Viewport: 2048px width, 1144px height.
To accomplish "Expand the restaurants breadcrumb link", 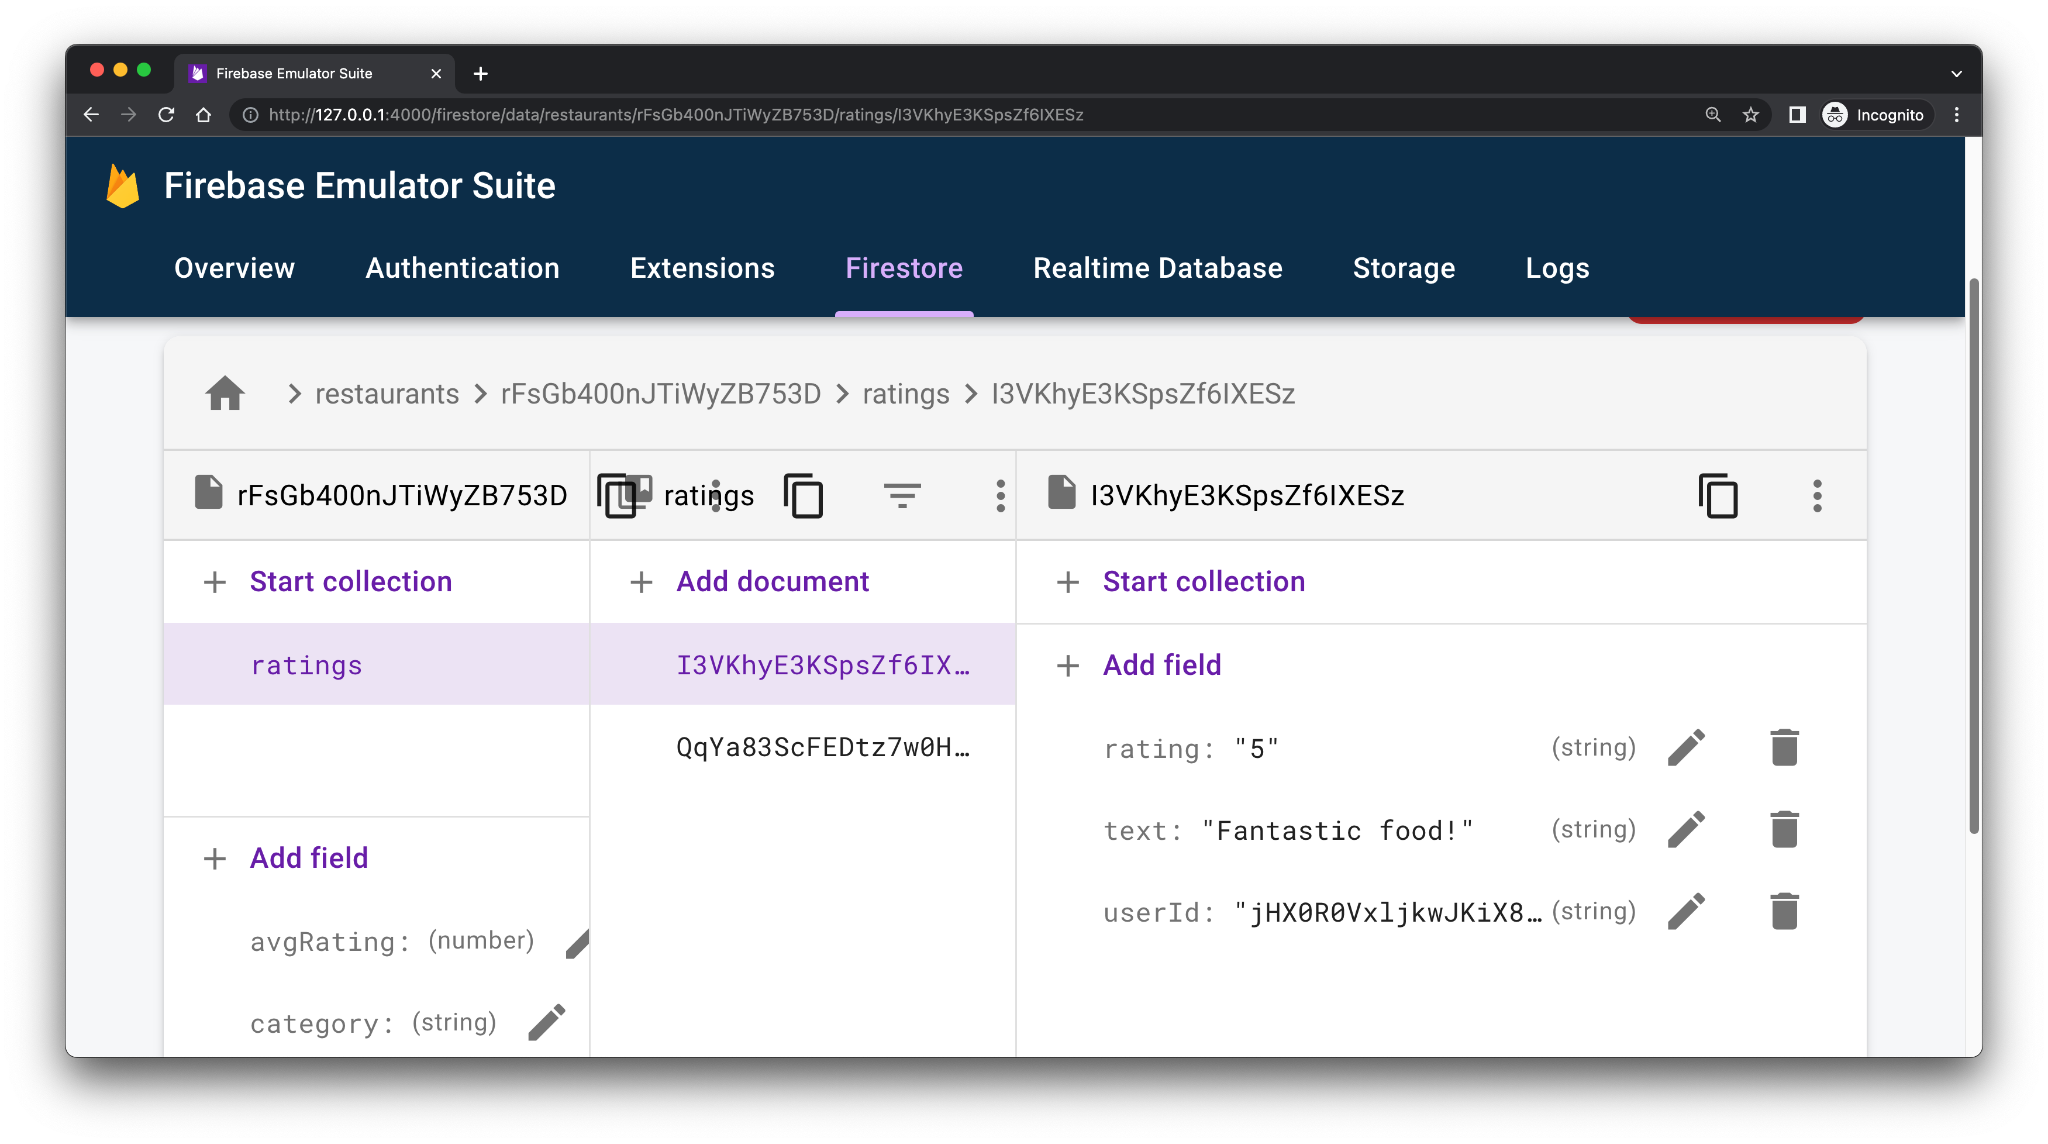I will click(388, 394).
